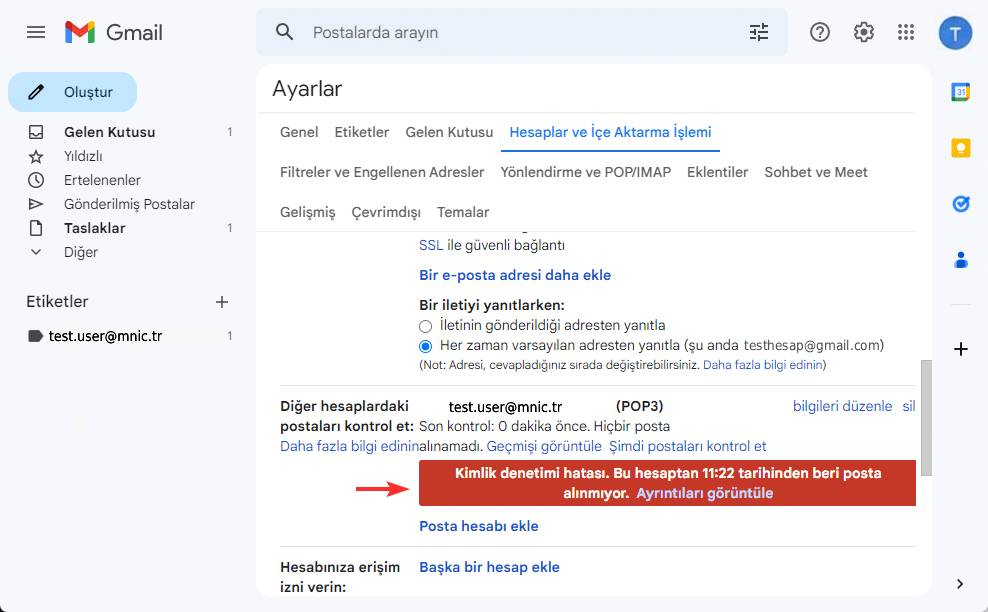The height and width of the screenshot is (612, 988).
Task: Switch to the Genel settings tab
Action: (299, 132)
